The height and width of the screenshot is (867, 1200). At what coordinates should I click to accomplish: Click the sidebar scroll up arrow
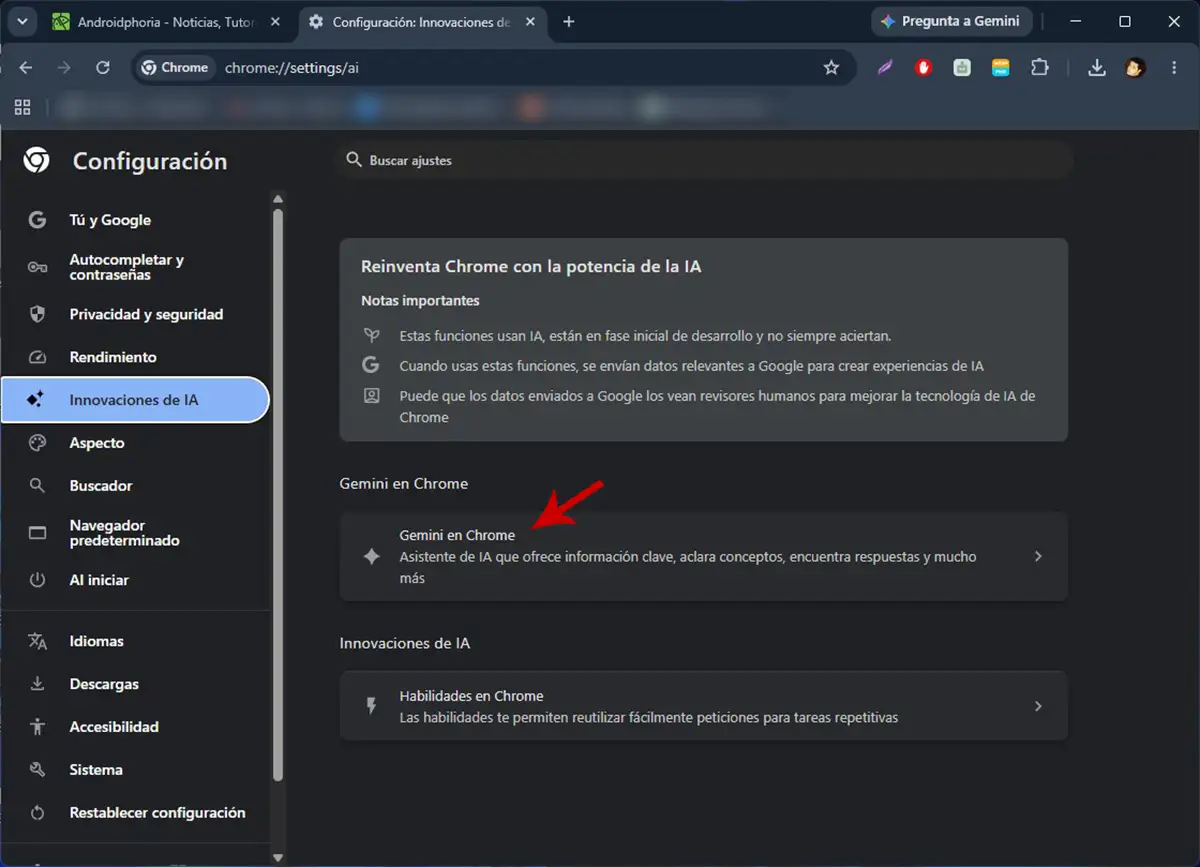pos(278,198)
